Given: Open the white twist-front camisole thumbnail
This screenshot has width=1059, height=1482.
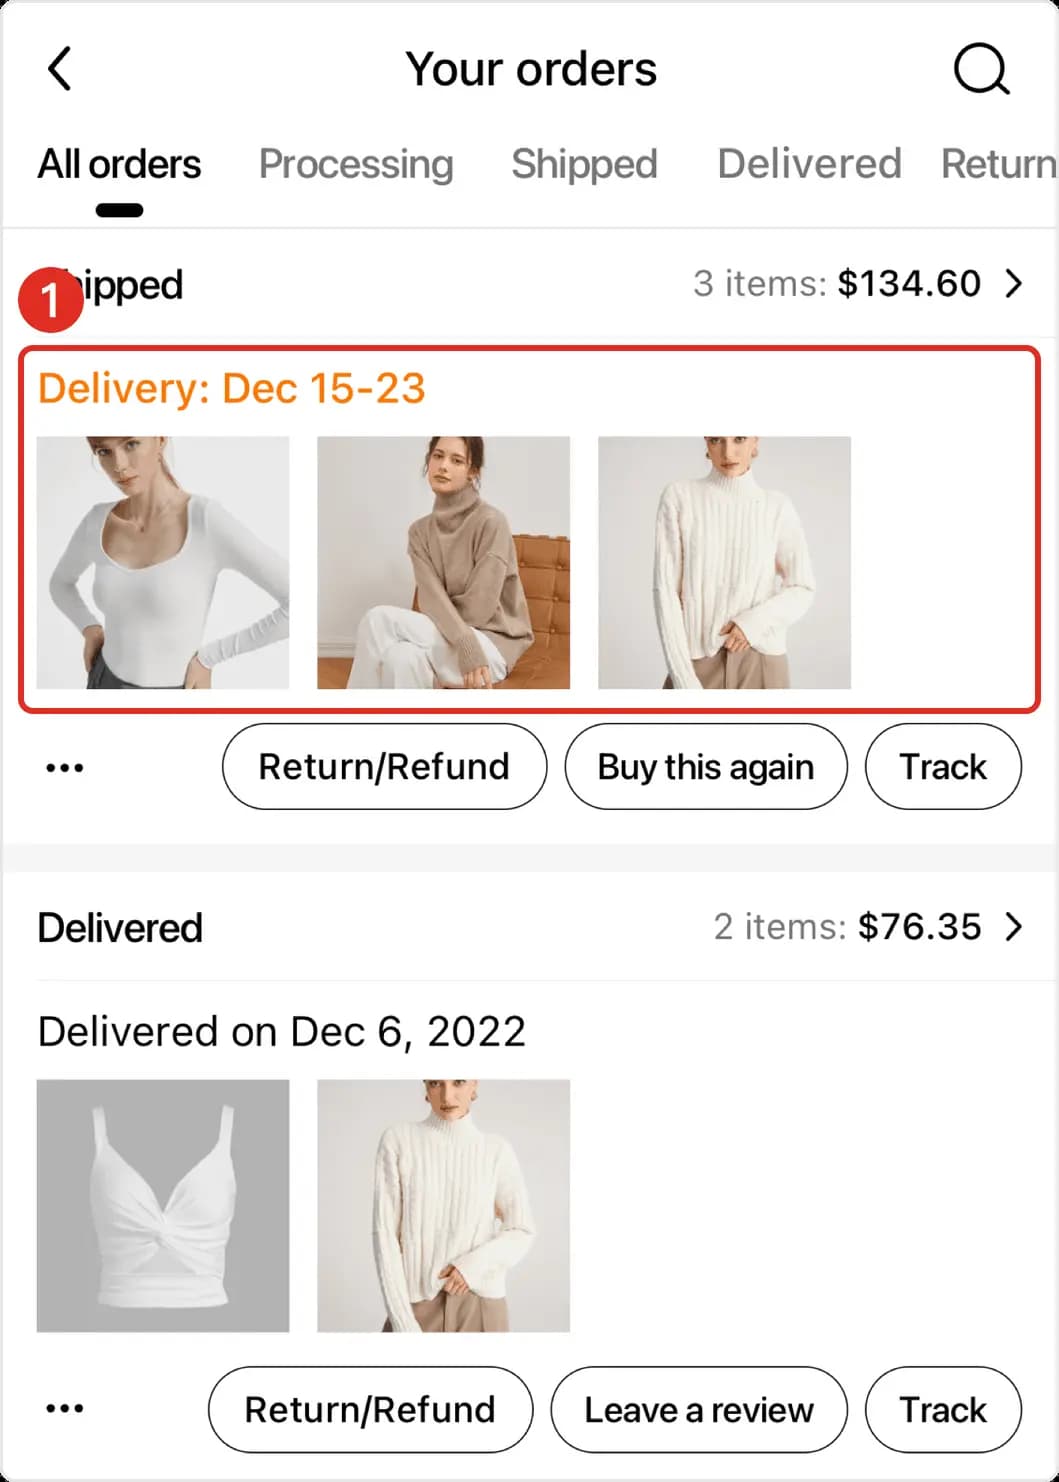Looking at the screenshot, I should pos(163,1205).
